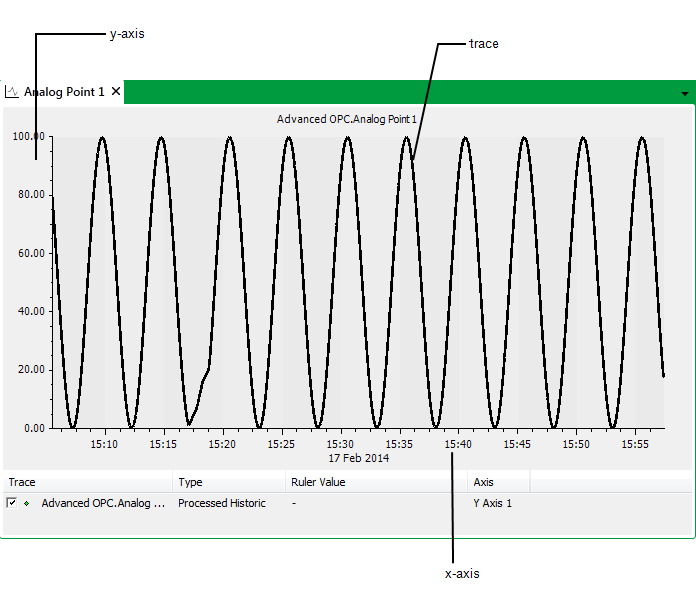Image resolution: width=696 pixels, height=595 pixels.
Task: Click the graph title Advanced OPC.Analog Point 1
Action: coord(347,119)
